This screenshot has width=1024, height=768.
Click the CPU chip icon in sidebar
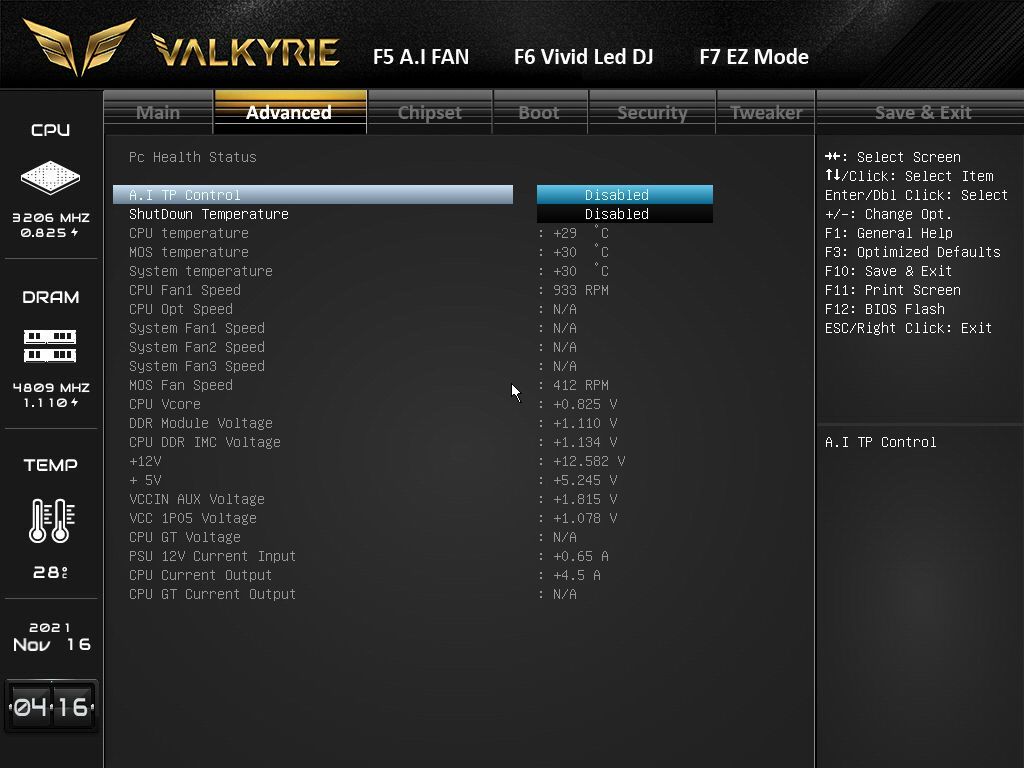point(50,177)
